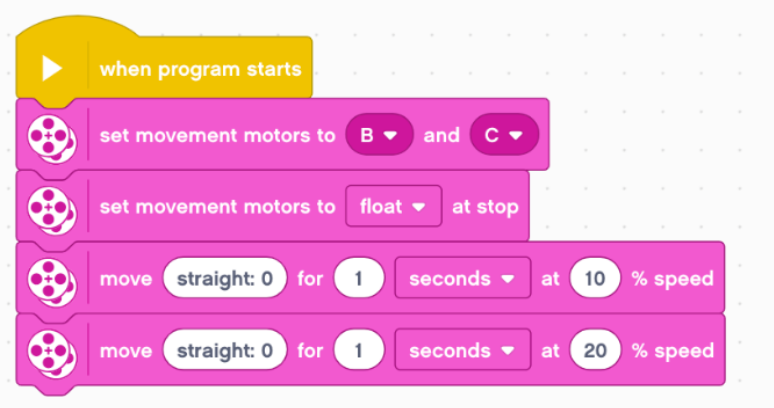774x408 pixels.
Task: Click motor icon on 20% speed move block
Action: (x=52, y=353)
